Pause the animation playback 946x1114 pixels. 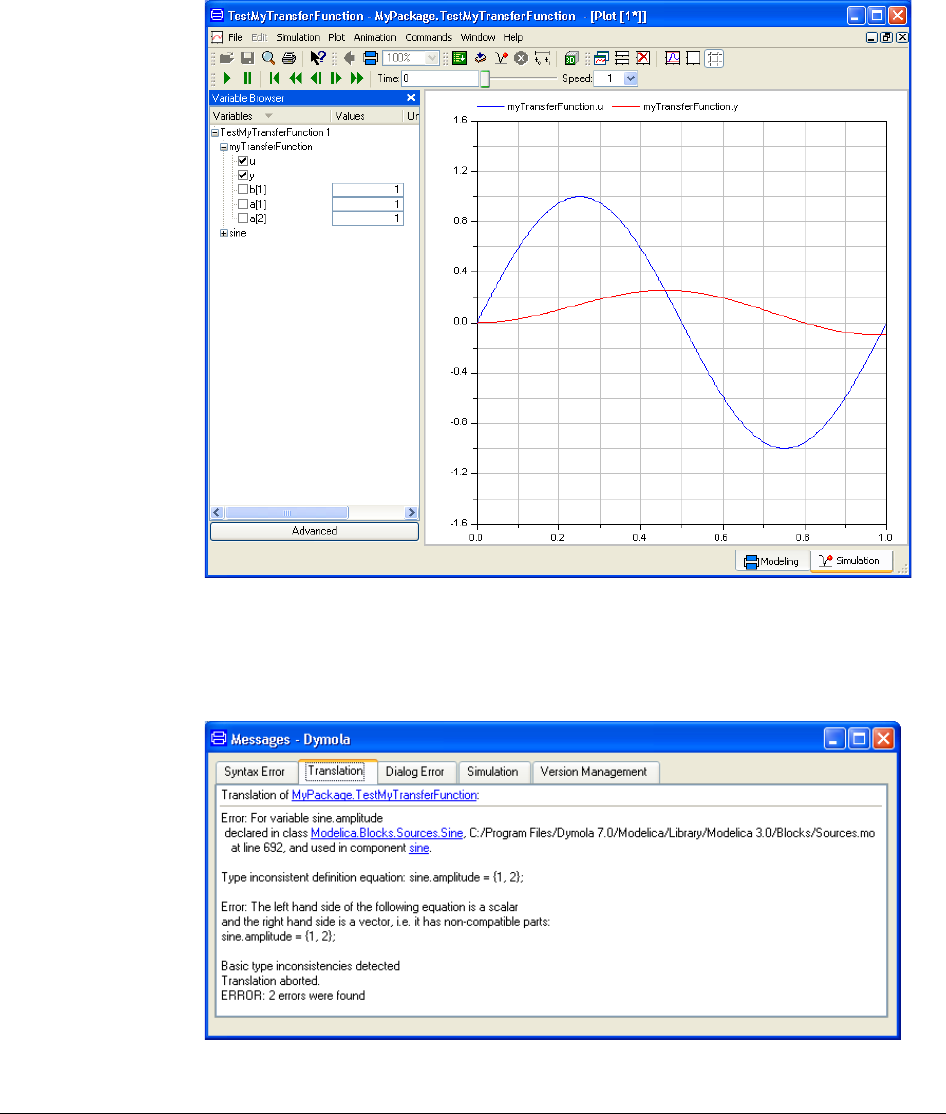pos(247,78)
